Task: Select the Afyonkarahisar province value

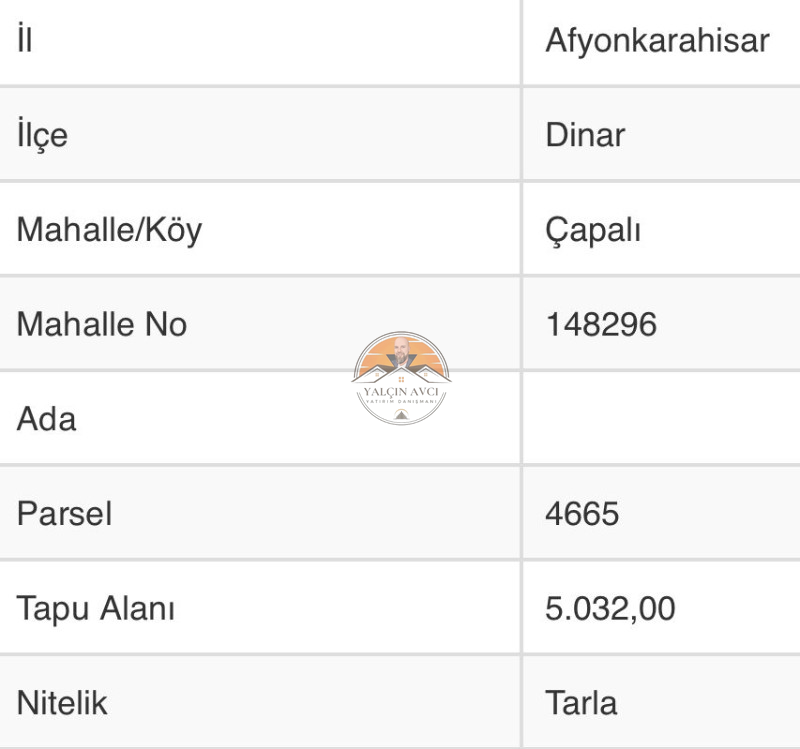Action: coord(657,40)
